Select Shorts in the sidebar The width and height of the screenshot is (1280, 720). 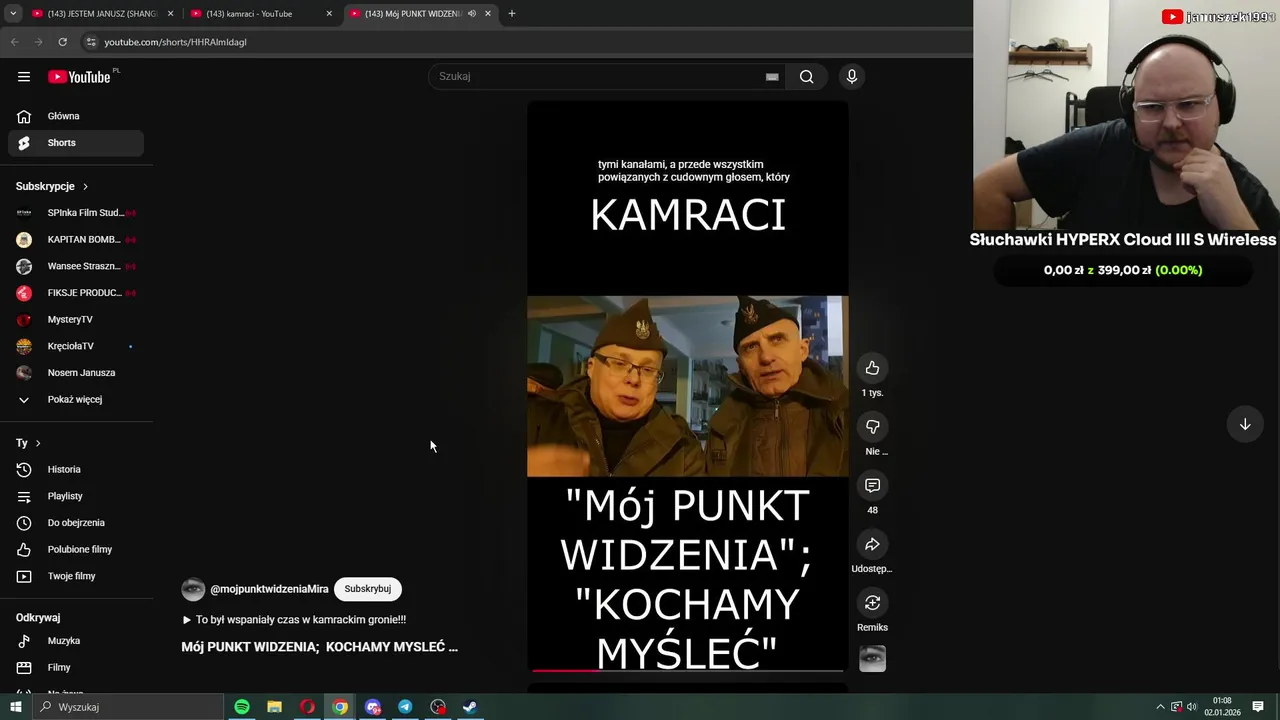(76, 143)
